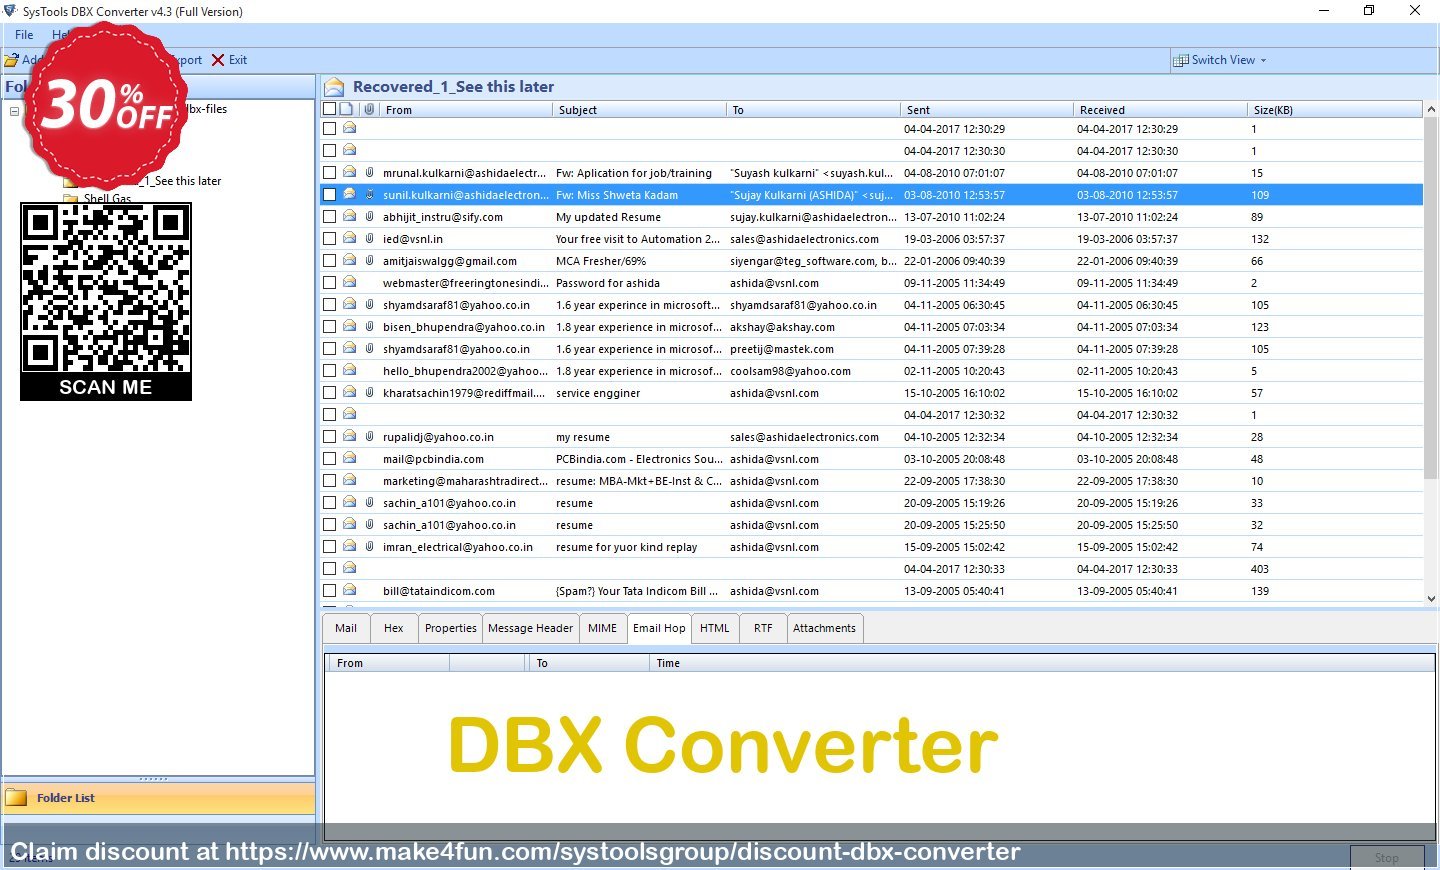The image size is (1440, 870).
Task: Click attachment paperclip of sunil.kulkarni email
Action: [369, 195]
